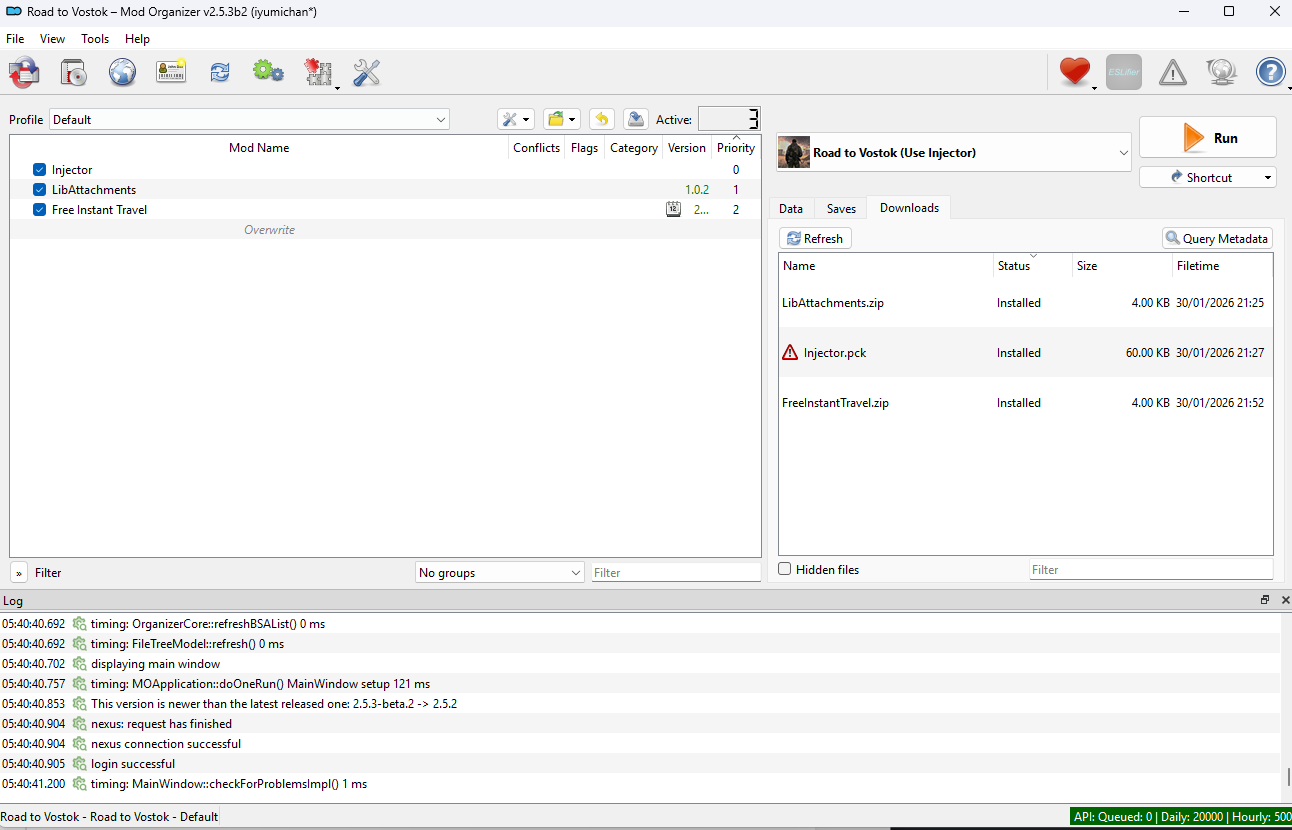Click the Refresh arrows toolbar icon
The width and height of the screenshot is (1292, 830).
coord(219,72)
